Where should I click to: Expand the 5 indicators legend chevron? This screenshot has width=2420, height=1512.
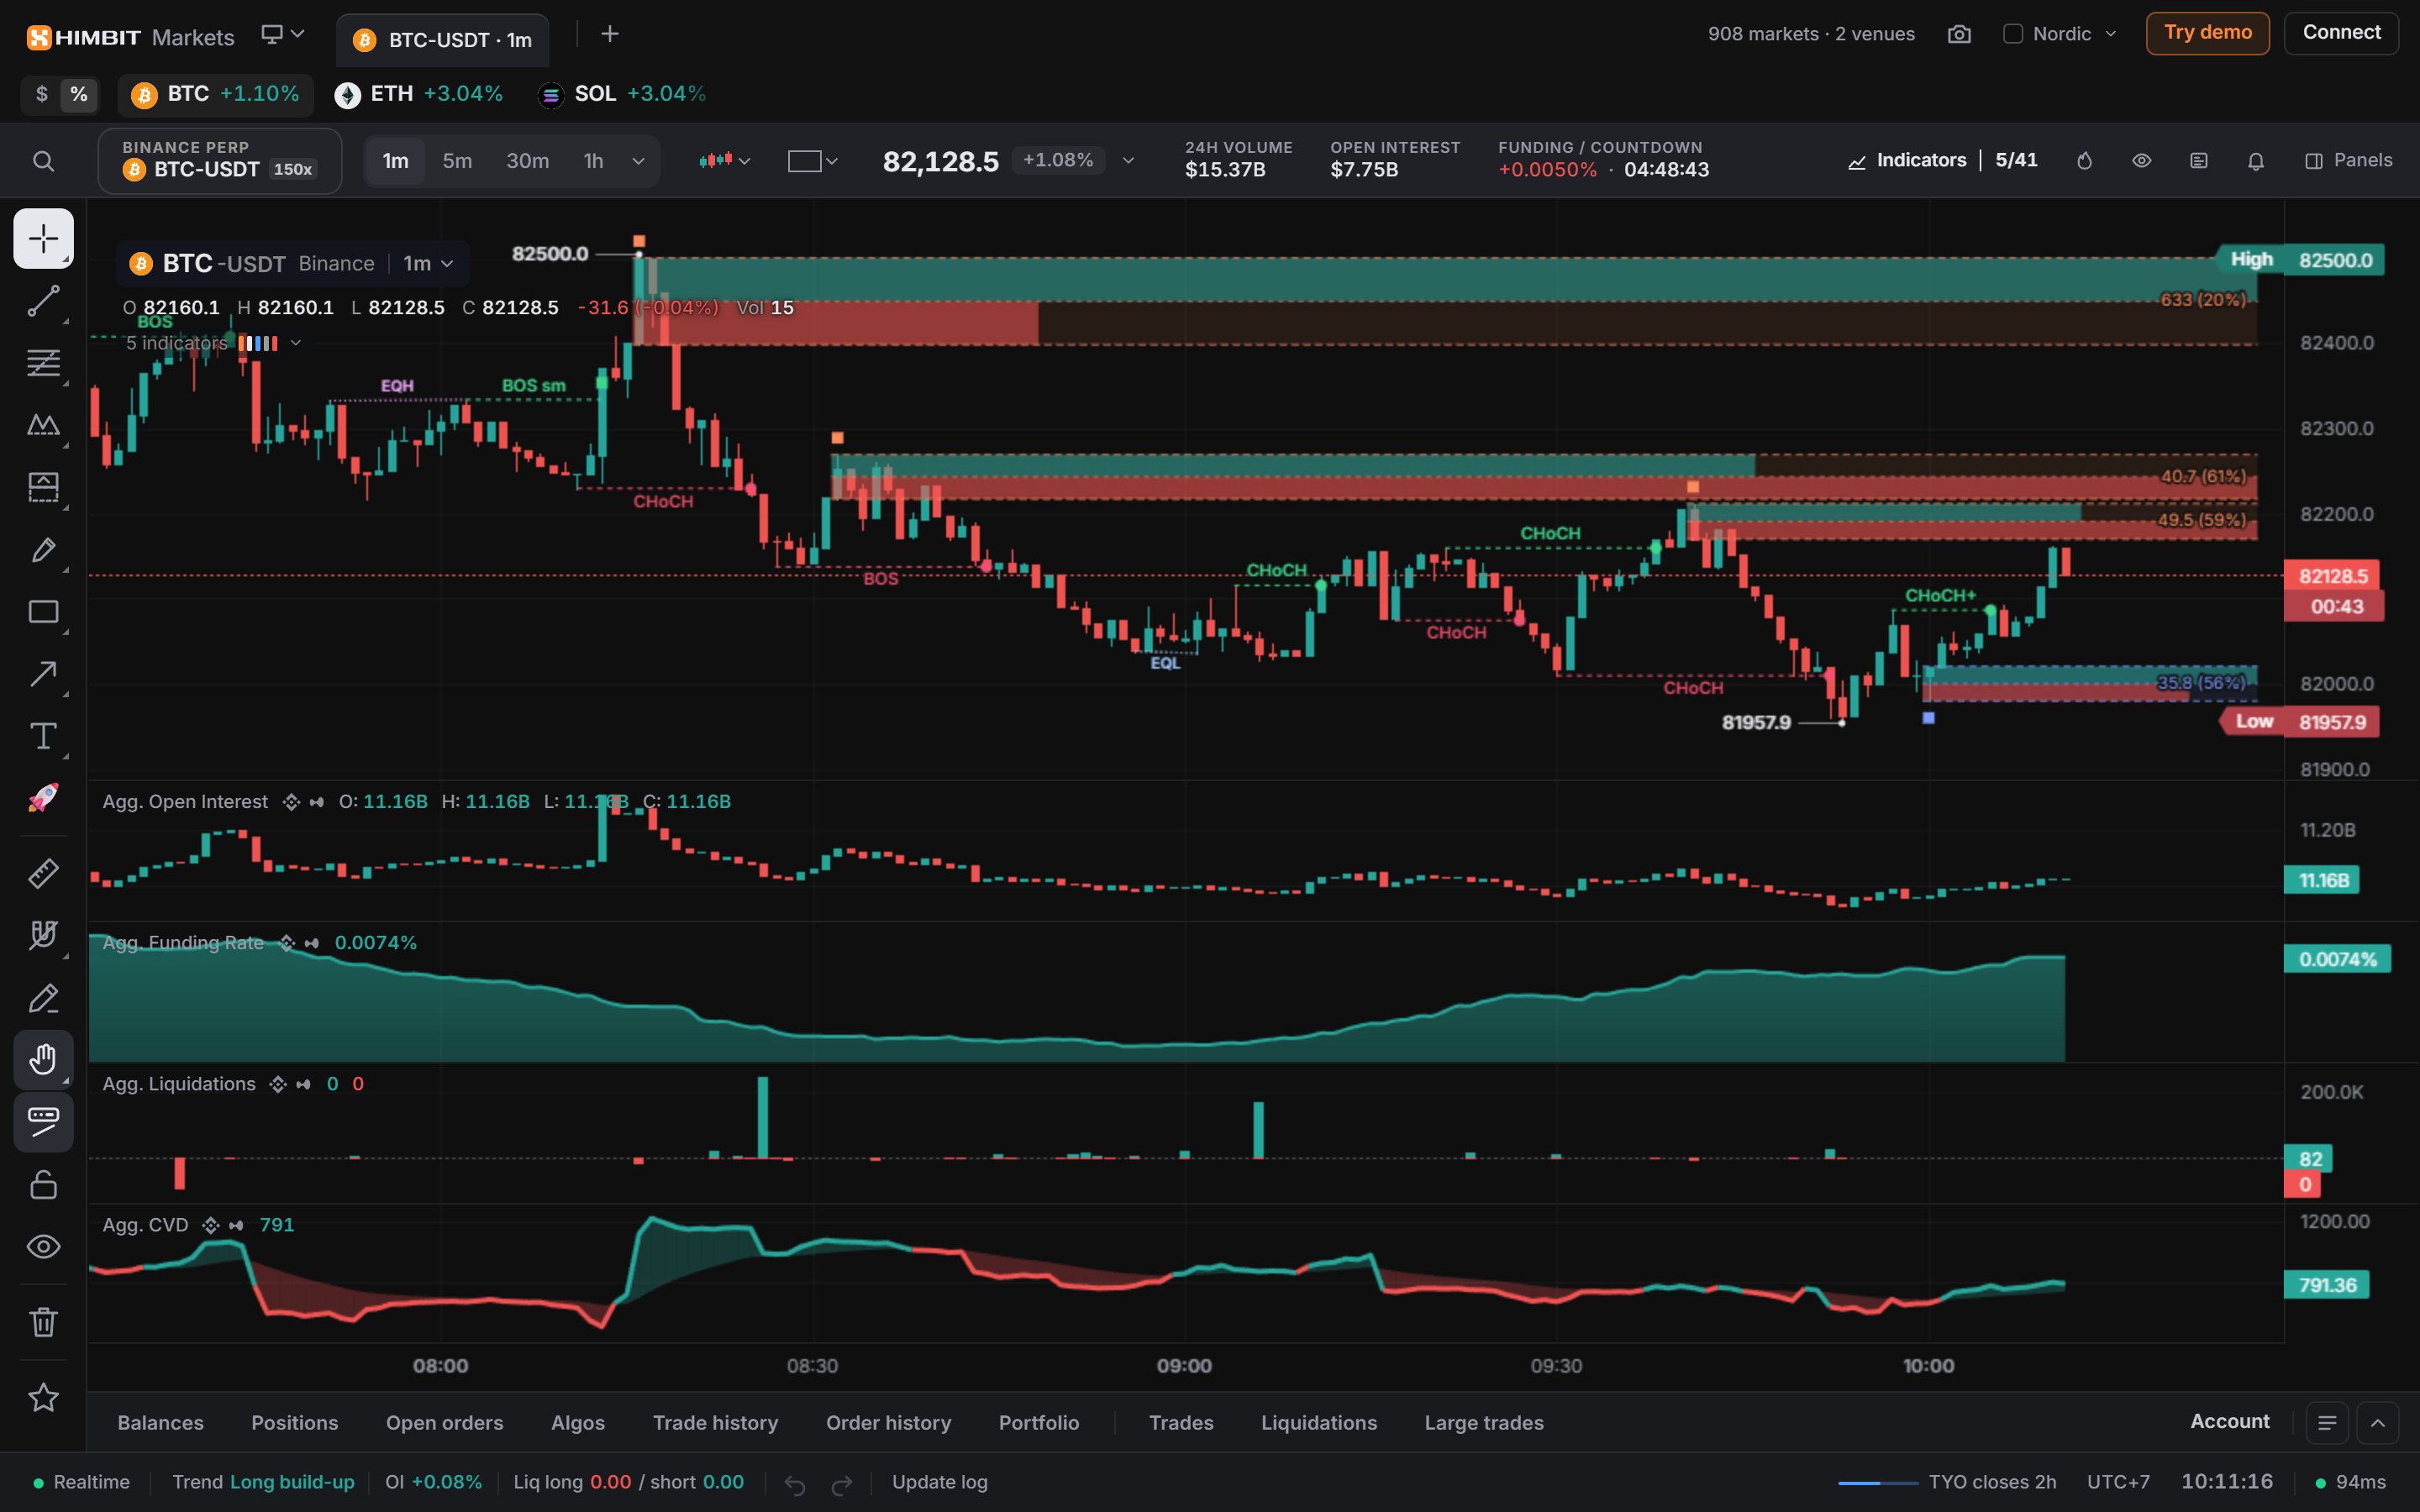tap(296, 343)
